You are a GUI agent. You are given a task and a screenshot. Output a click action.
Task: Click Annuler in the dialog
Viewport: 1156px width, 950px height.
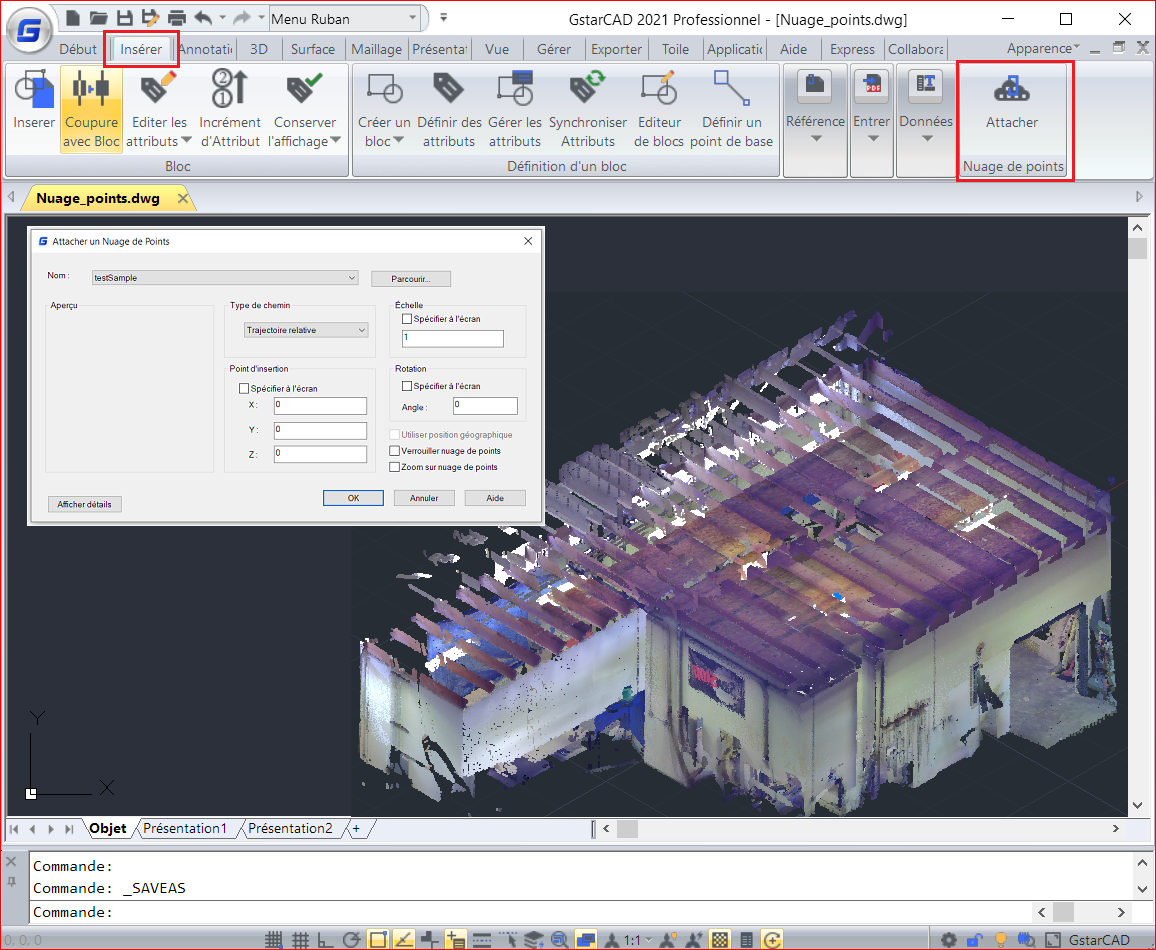(x=424, y=498)
